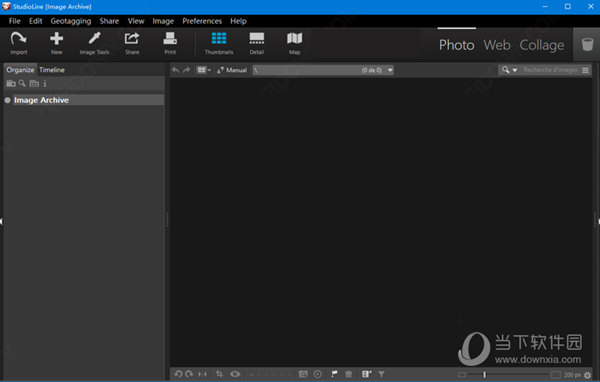Click the descriptor panel icon in bottom toolbar
The height and width of the screenshot is (382, 600).
[366, 374]
